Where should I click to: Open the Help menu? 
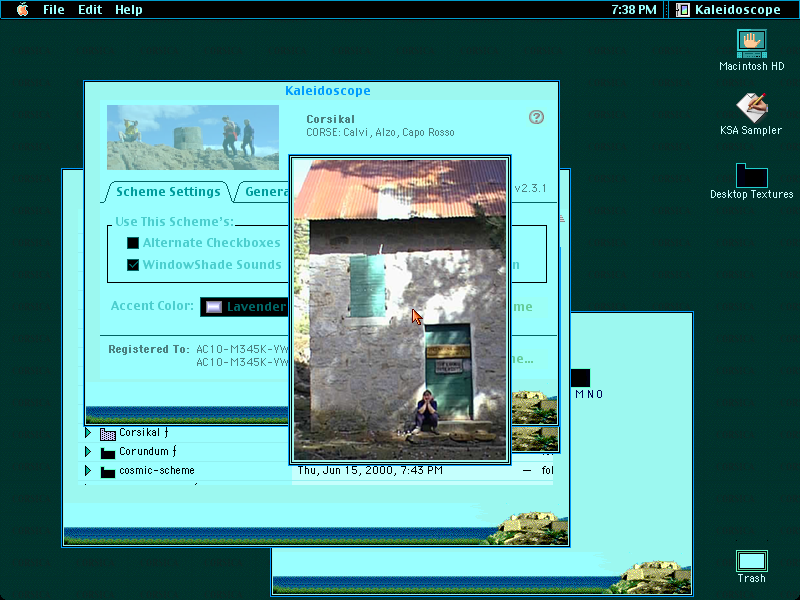(129, 10)
